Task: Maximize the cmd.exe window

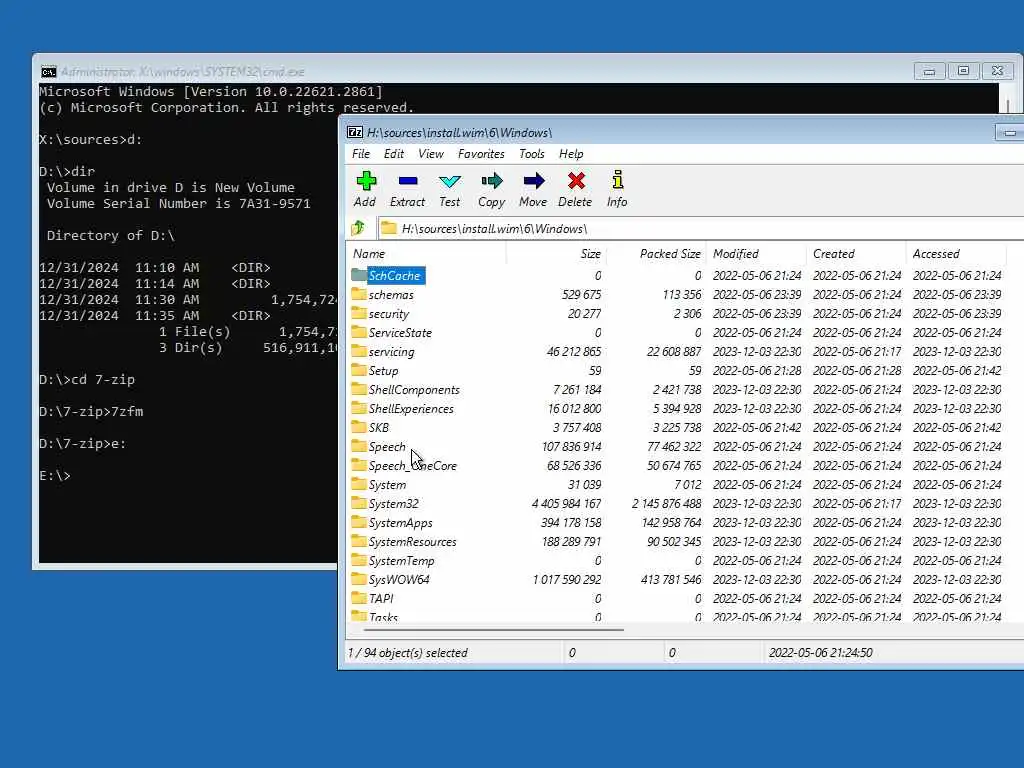Action: pos(963,71)
